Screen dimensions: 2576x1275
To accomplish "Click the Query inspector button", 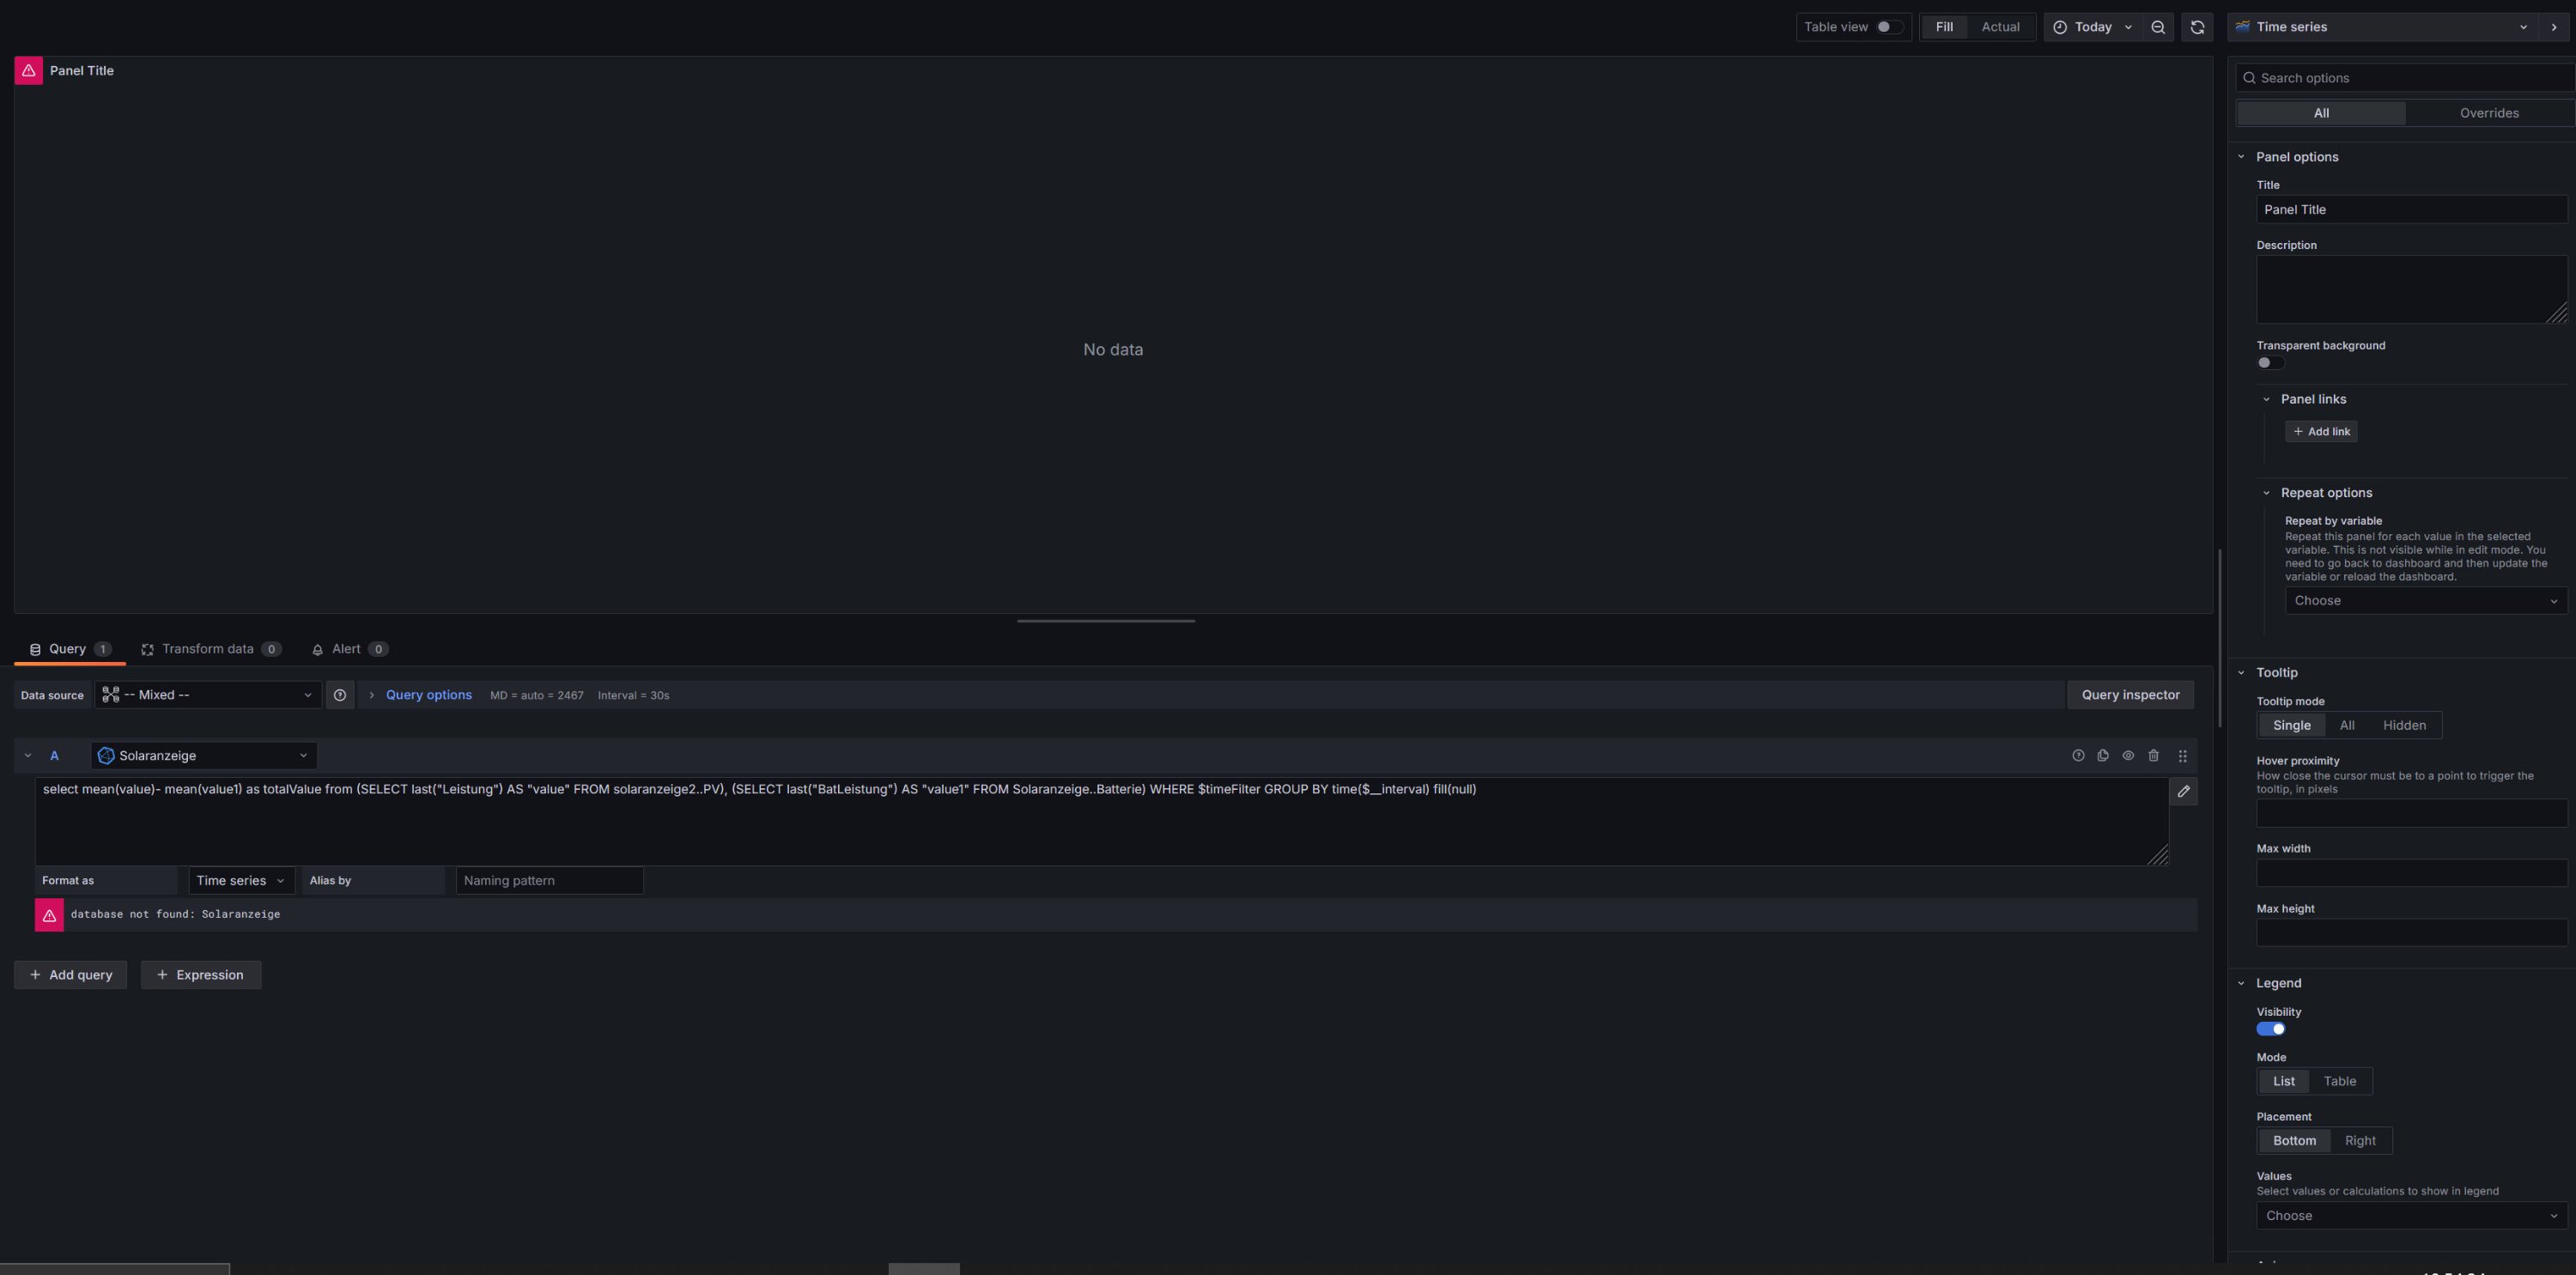I will 2130,695.
